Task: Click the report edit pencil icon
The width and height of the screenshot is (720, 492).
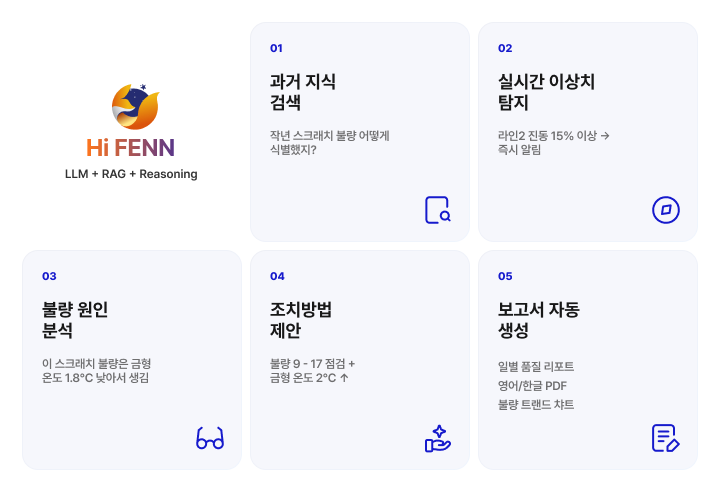Action: [x=666, y=438]
